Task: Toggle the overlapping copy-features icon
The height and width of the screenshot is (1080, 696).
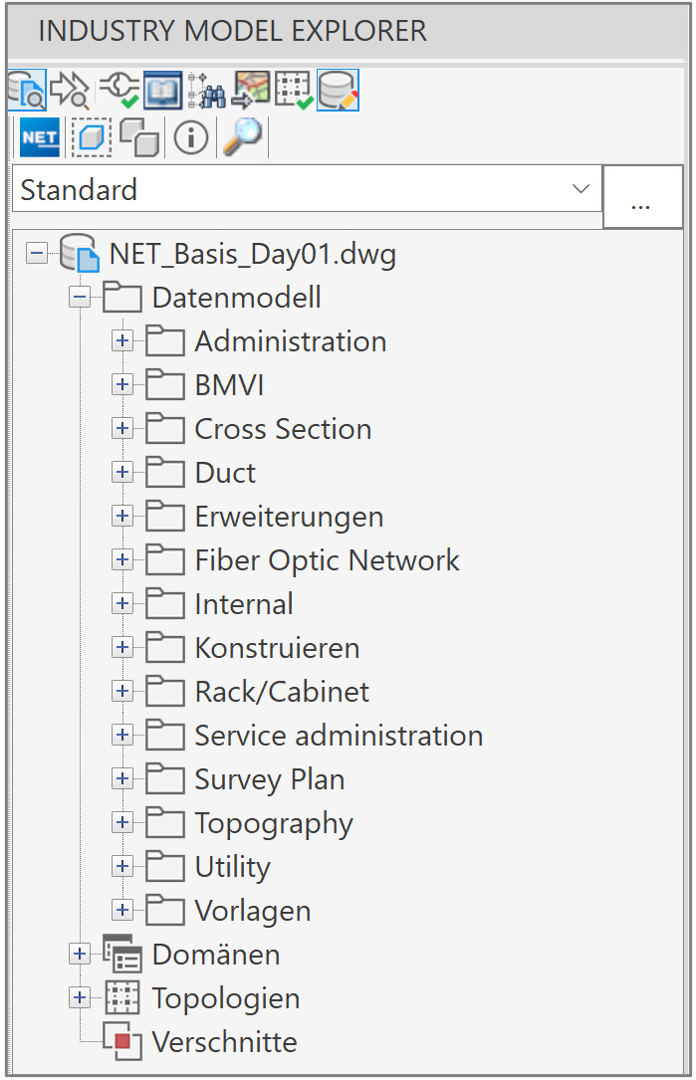Action: (139, 137)
